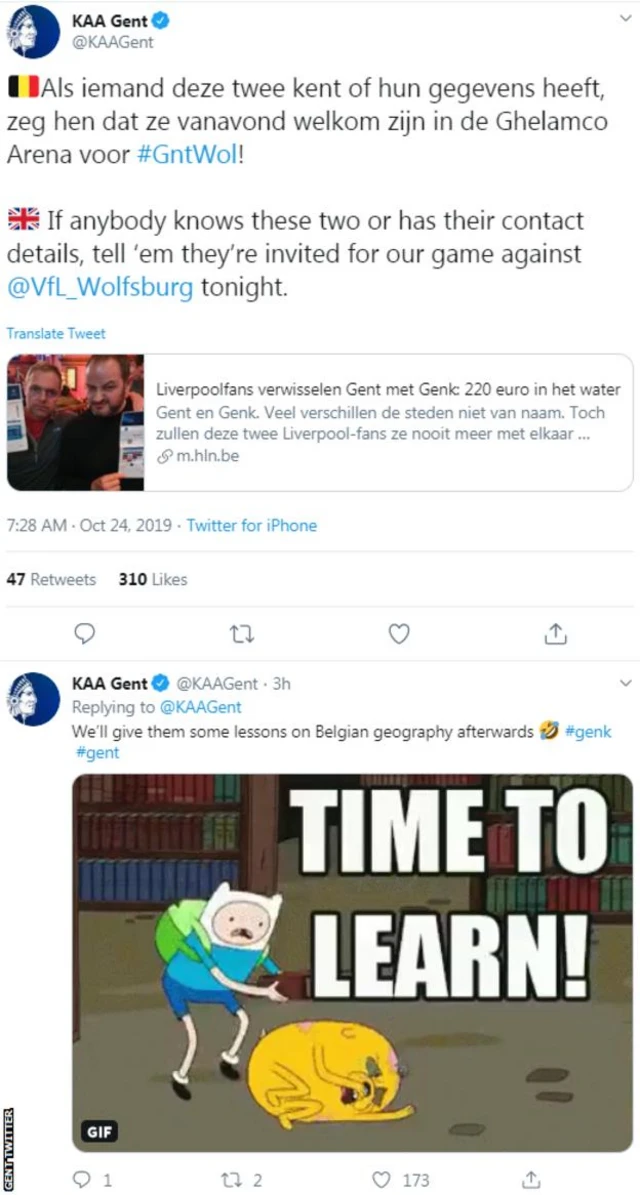Share the main tweet via the share icon
This screenshot has height=1195, width=640.
(556, 633)
